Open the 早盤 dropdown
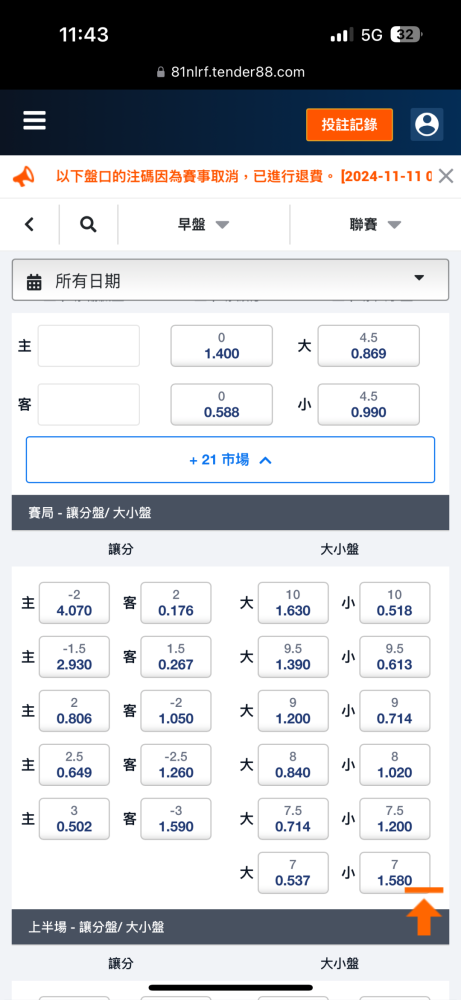461x1000 pixels. coord(203,224)
